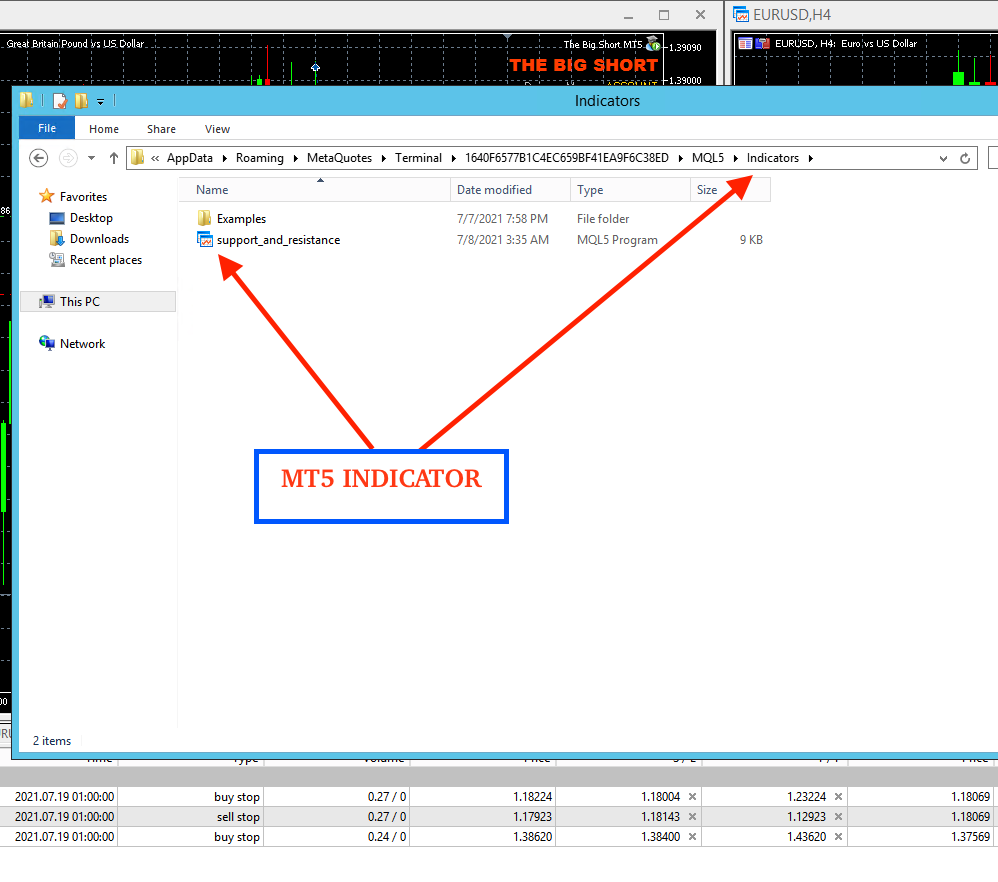Viewport: 998px width, 882px height.
Task: Sort by Type column header
Action: (630, 190)
